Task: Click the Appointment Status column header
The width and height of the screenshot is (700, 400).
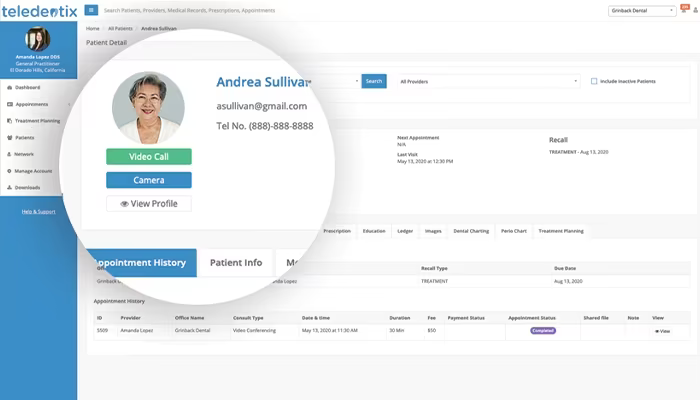Action: point(532,318)
